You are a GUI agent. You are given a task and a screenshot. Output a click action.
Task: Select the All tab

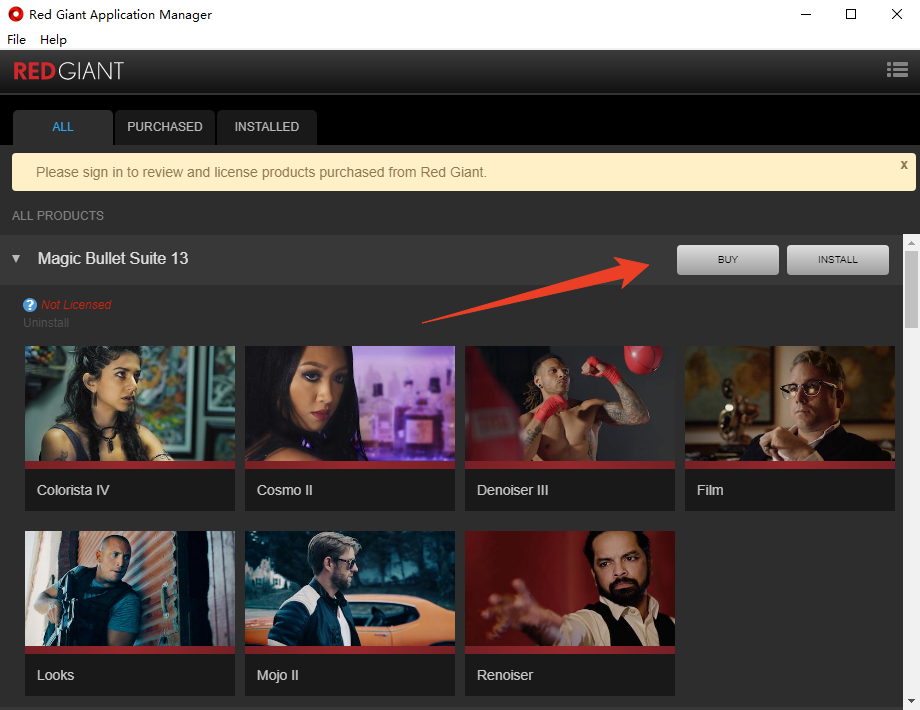[x=63, y=127]
